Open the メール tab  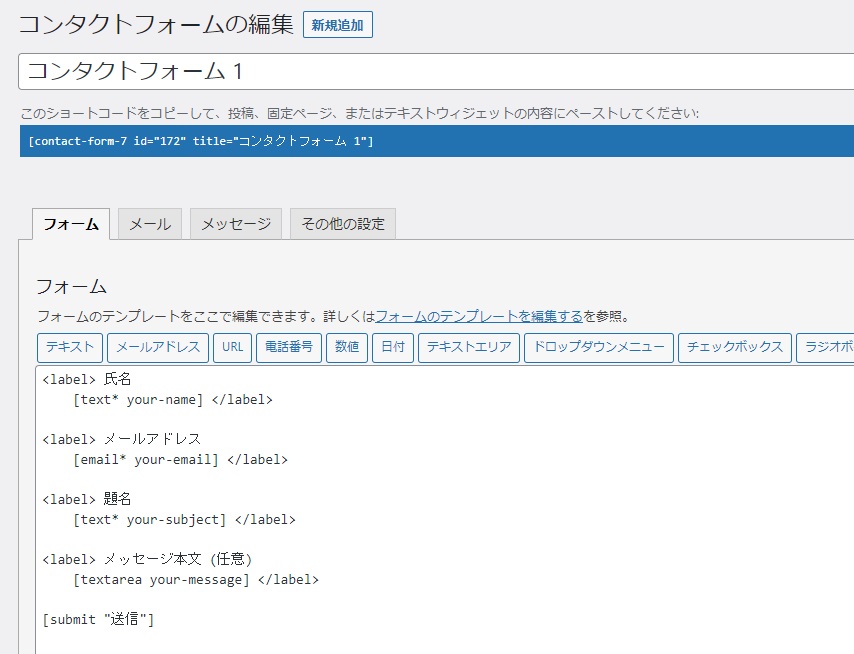pos(150,224)
